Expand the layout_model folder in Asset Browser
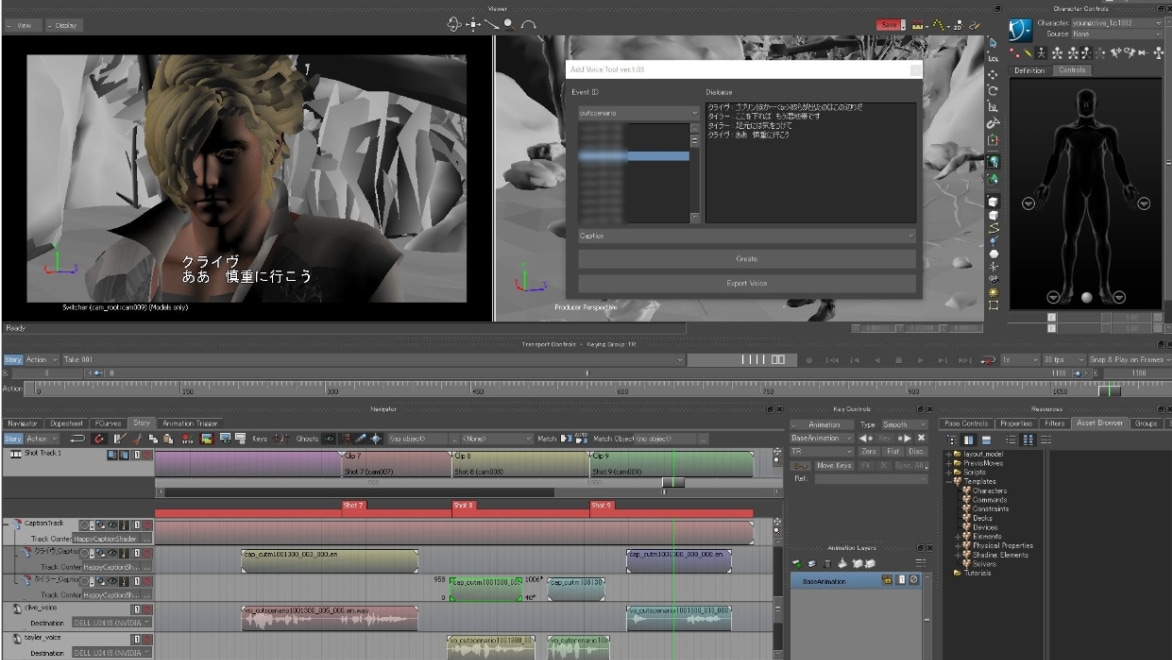1172x660 pixels. [x=949, y=454]
